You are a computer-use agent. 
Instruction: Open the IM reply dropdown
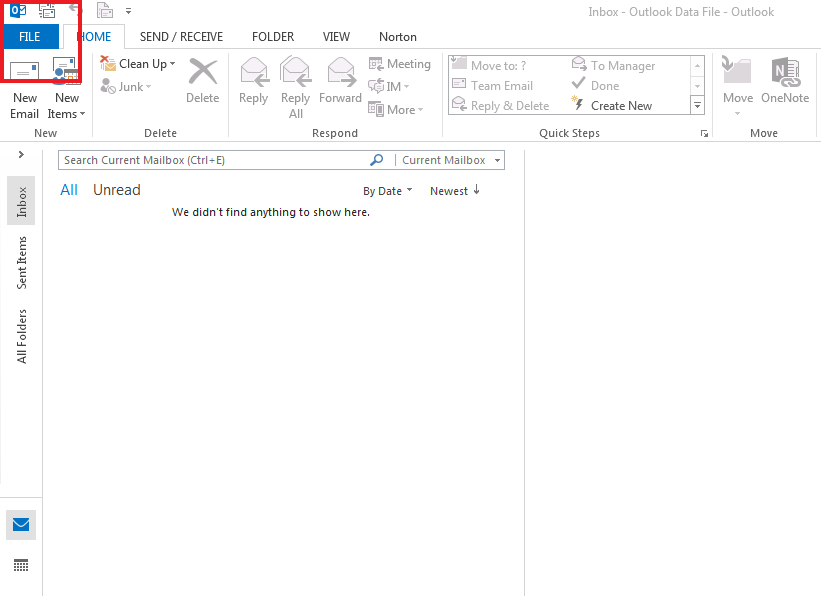389,86
